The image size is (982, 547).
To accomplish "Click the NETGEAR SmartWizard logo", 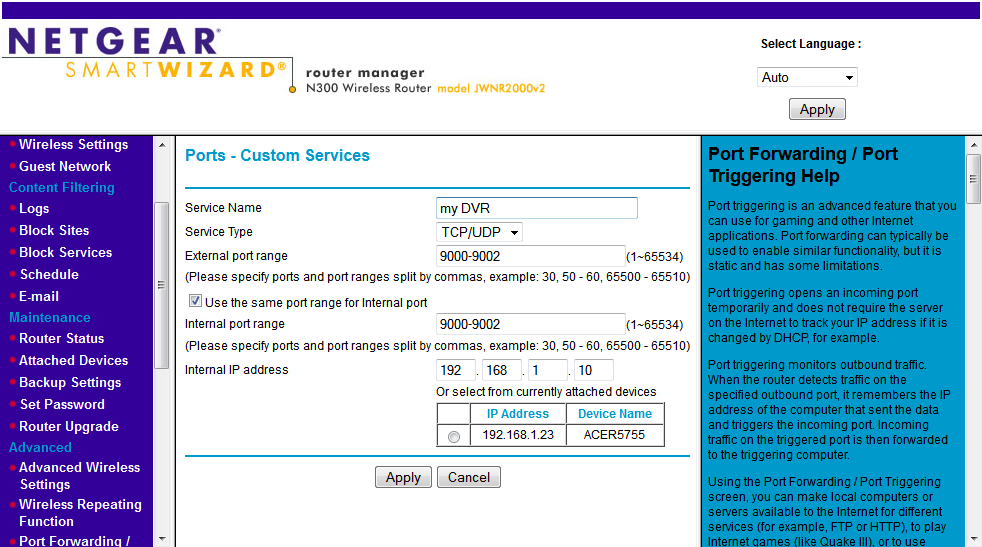I will (x=145, y=56).
